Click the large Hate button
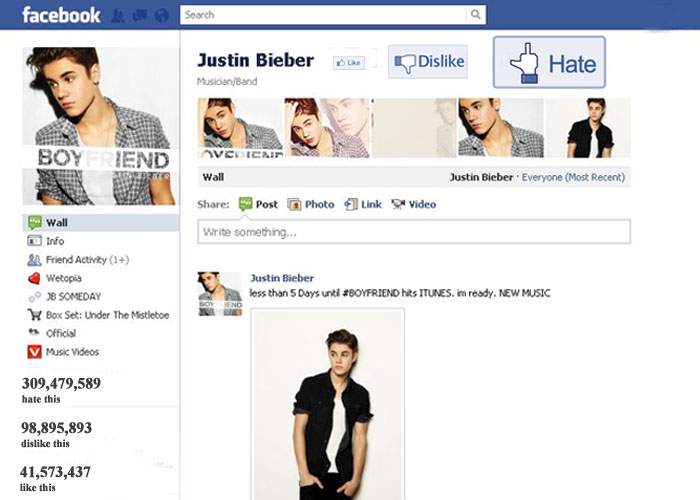The width and height of the screenshot is (700, 500). 549,62
